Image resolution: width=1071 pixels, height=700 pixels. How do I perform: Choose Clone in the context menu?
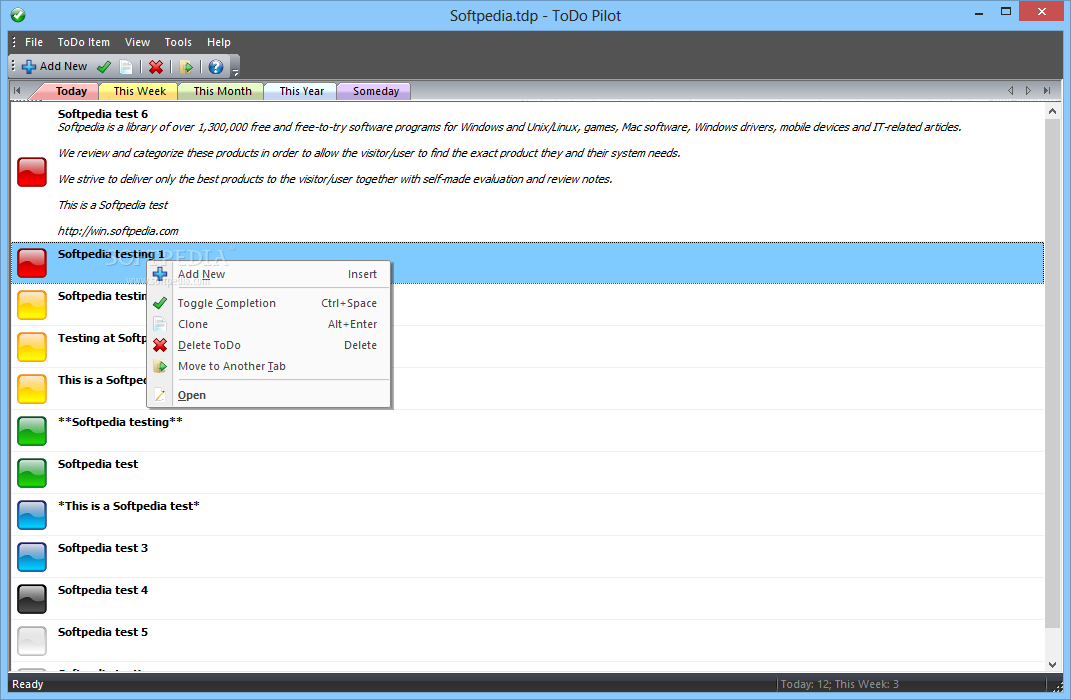coord(269,324)
